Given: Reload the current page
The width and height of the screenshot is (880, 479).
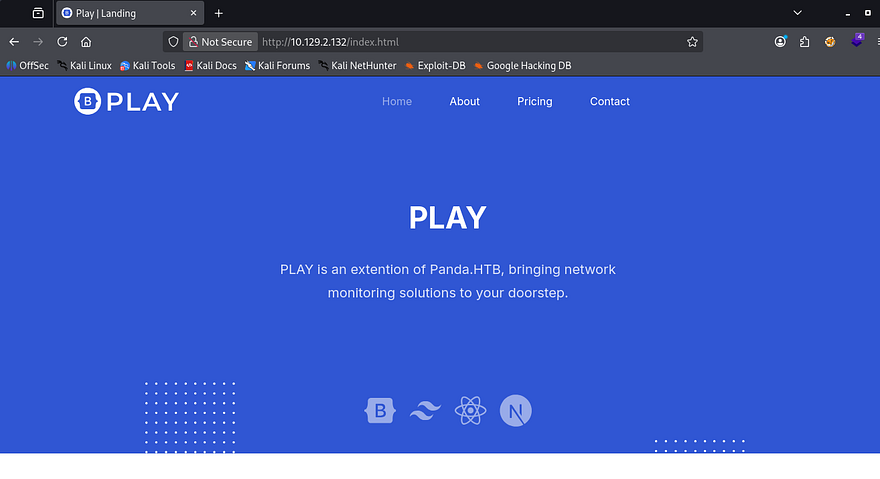Looking at the screenshot, I should pyautogui.click(x=62, y=42).
